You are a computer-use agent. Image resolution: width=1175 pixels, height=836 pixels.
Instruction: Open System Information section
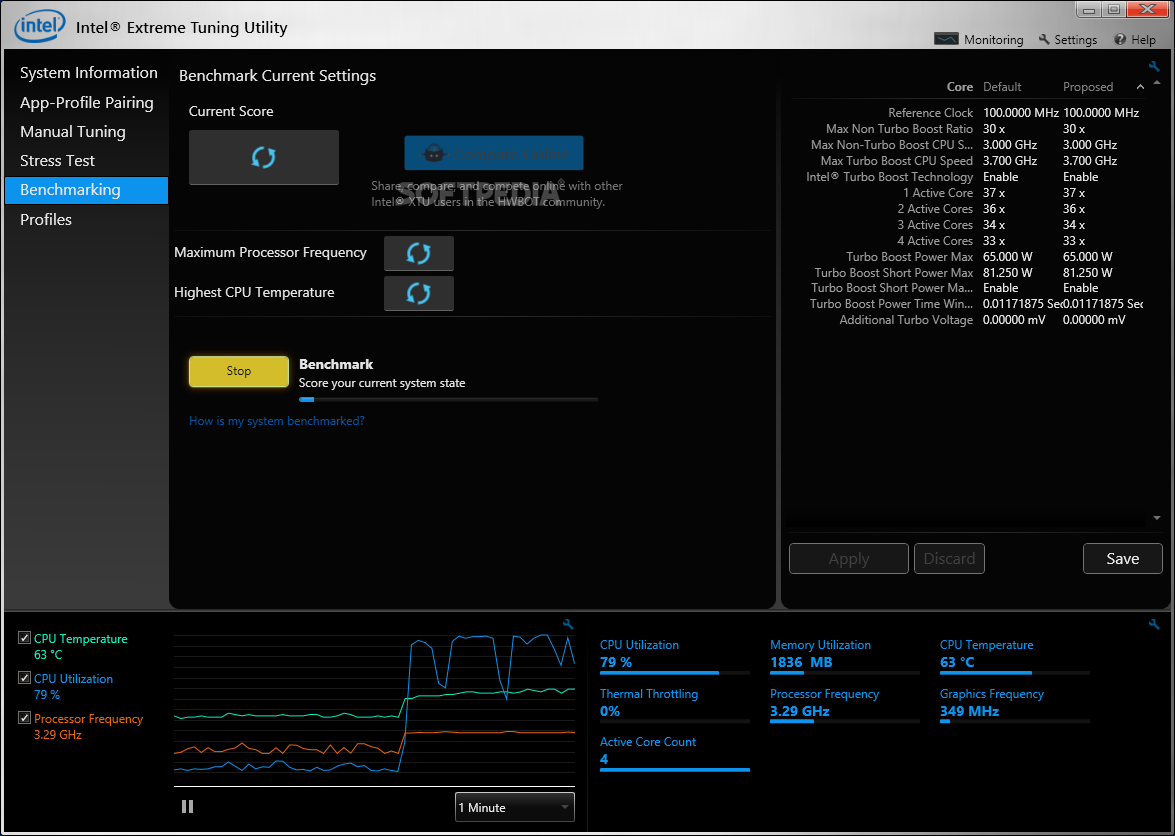(88, 73)
